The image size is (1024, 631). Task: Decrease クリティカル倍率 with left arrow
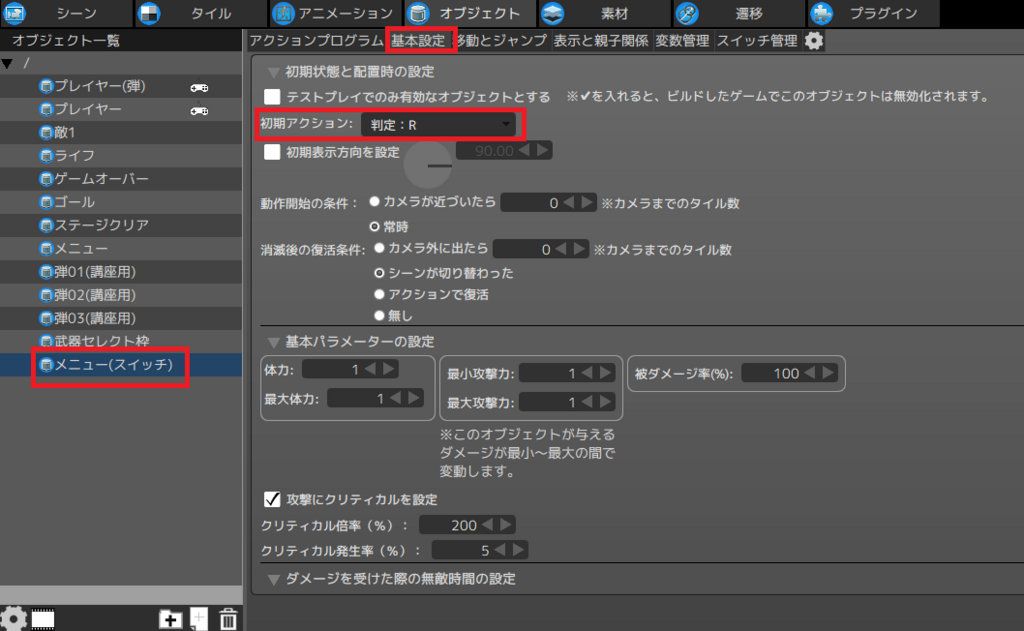point(487,525)
